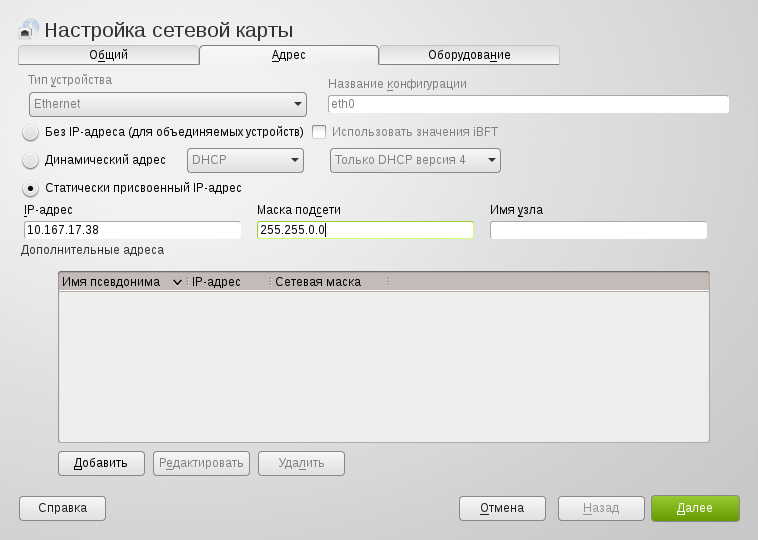Click the eth0 configuration name field
Image resolution: width=758 pixels, height=540 pixels.
(528, 104)
